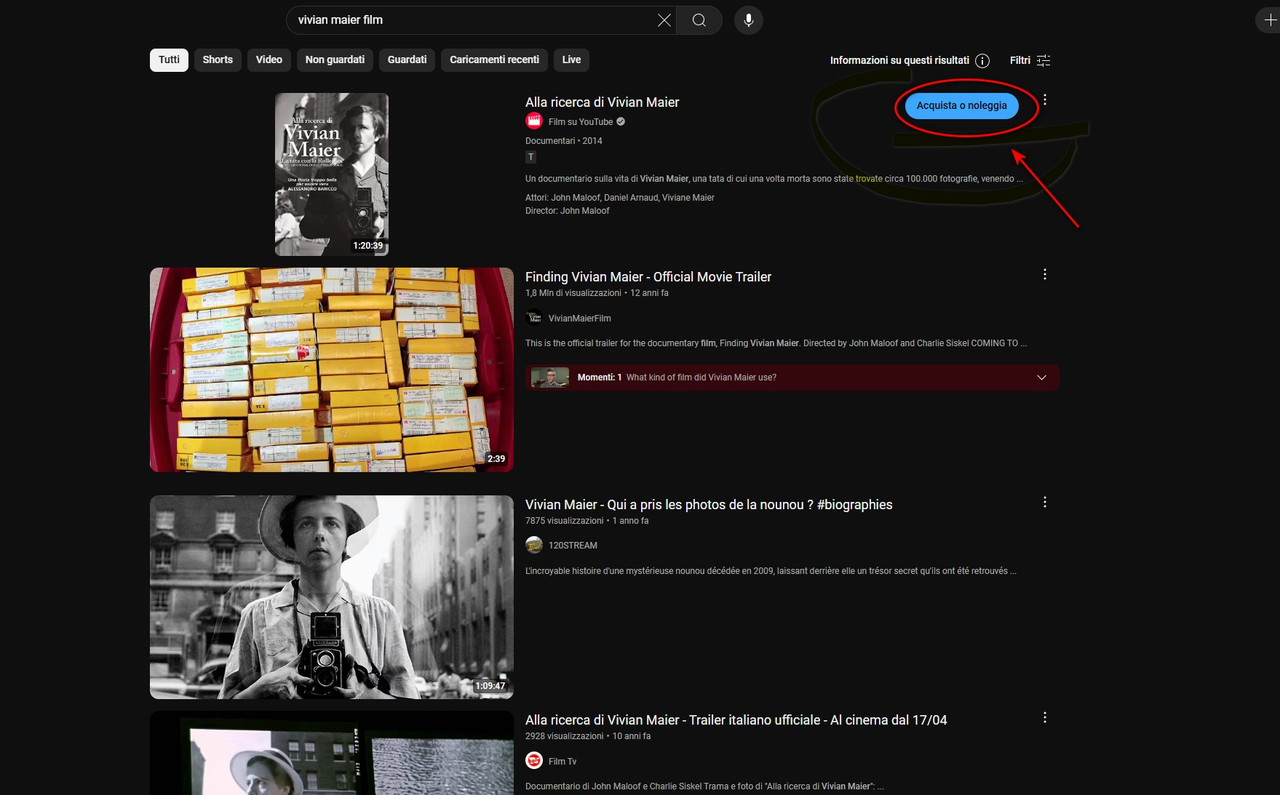Open the Filtri button label
Screen dimensions: 1280x795
pos(1020,60)
